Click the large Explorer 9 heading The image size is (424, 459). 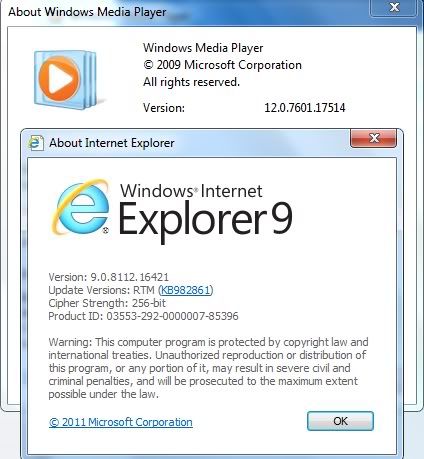click(205, 221)
